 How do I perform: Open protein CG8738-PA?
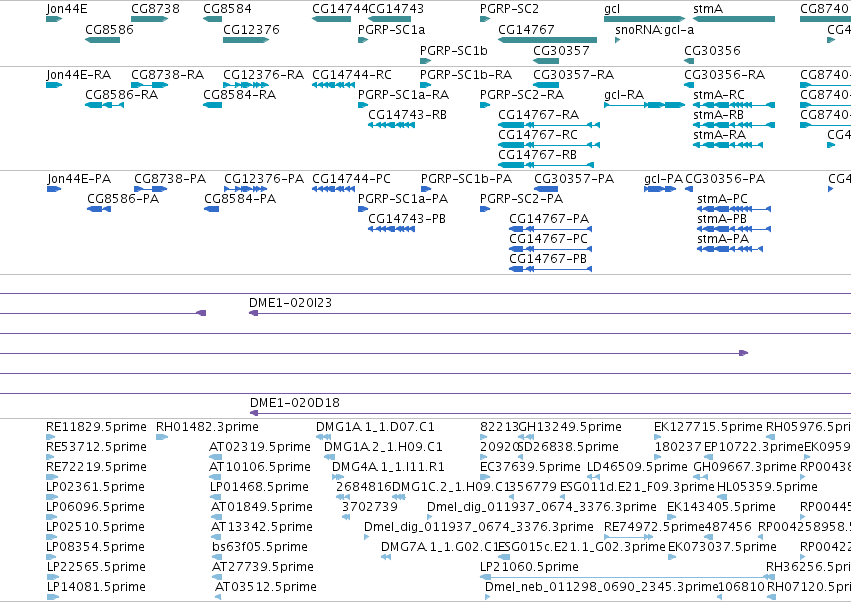[x=170, y=179]
